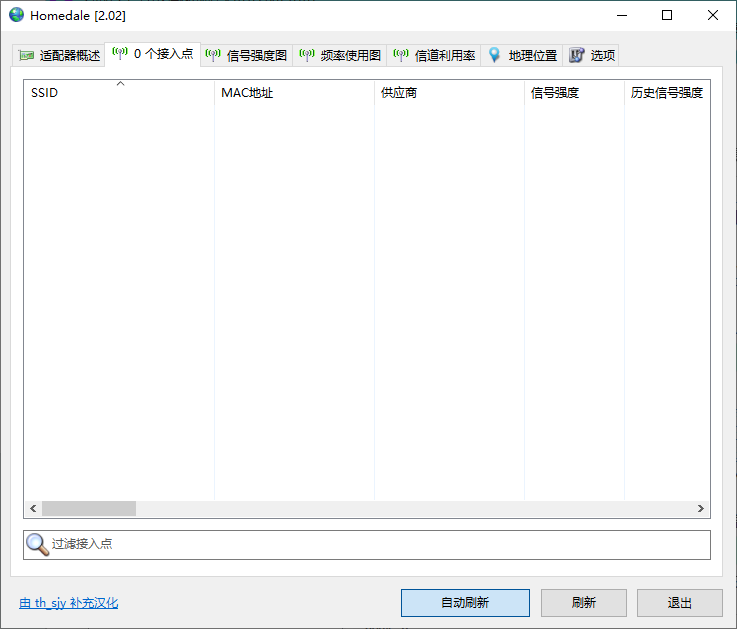Click the 自动刷新 button

[465, 603]
